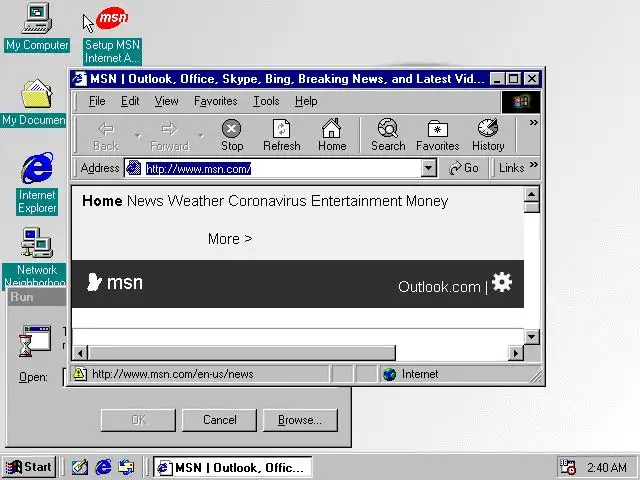640x480 pixels.
Task: Open the Money link on MSN
Action: coord(427,201)
